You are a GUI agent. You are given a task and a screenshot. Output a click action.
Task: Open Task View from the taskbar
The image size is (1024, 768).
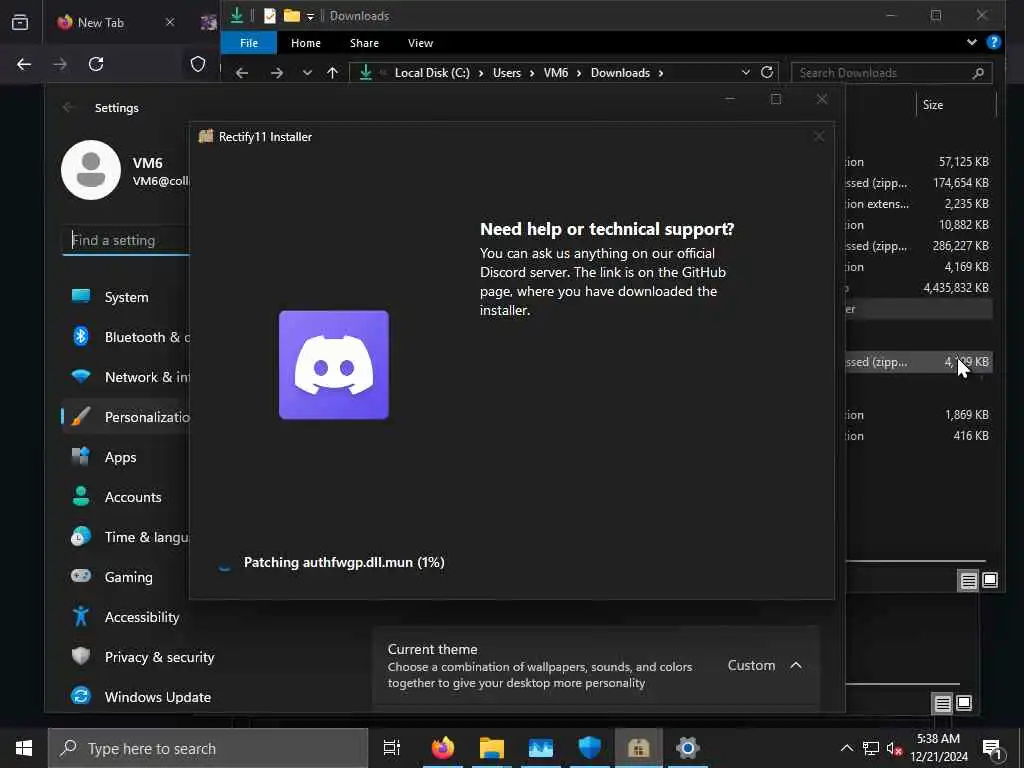click(x=392, y=748)
